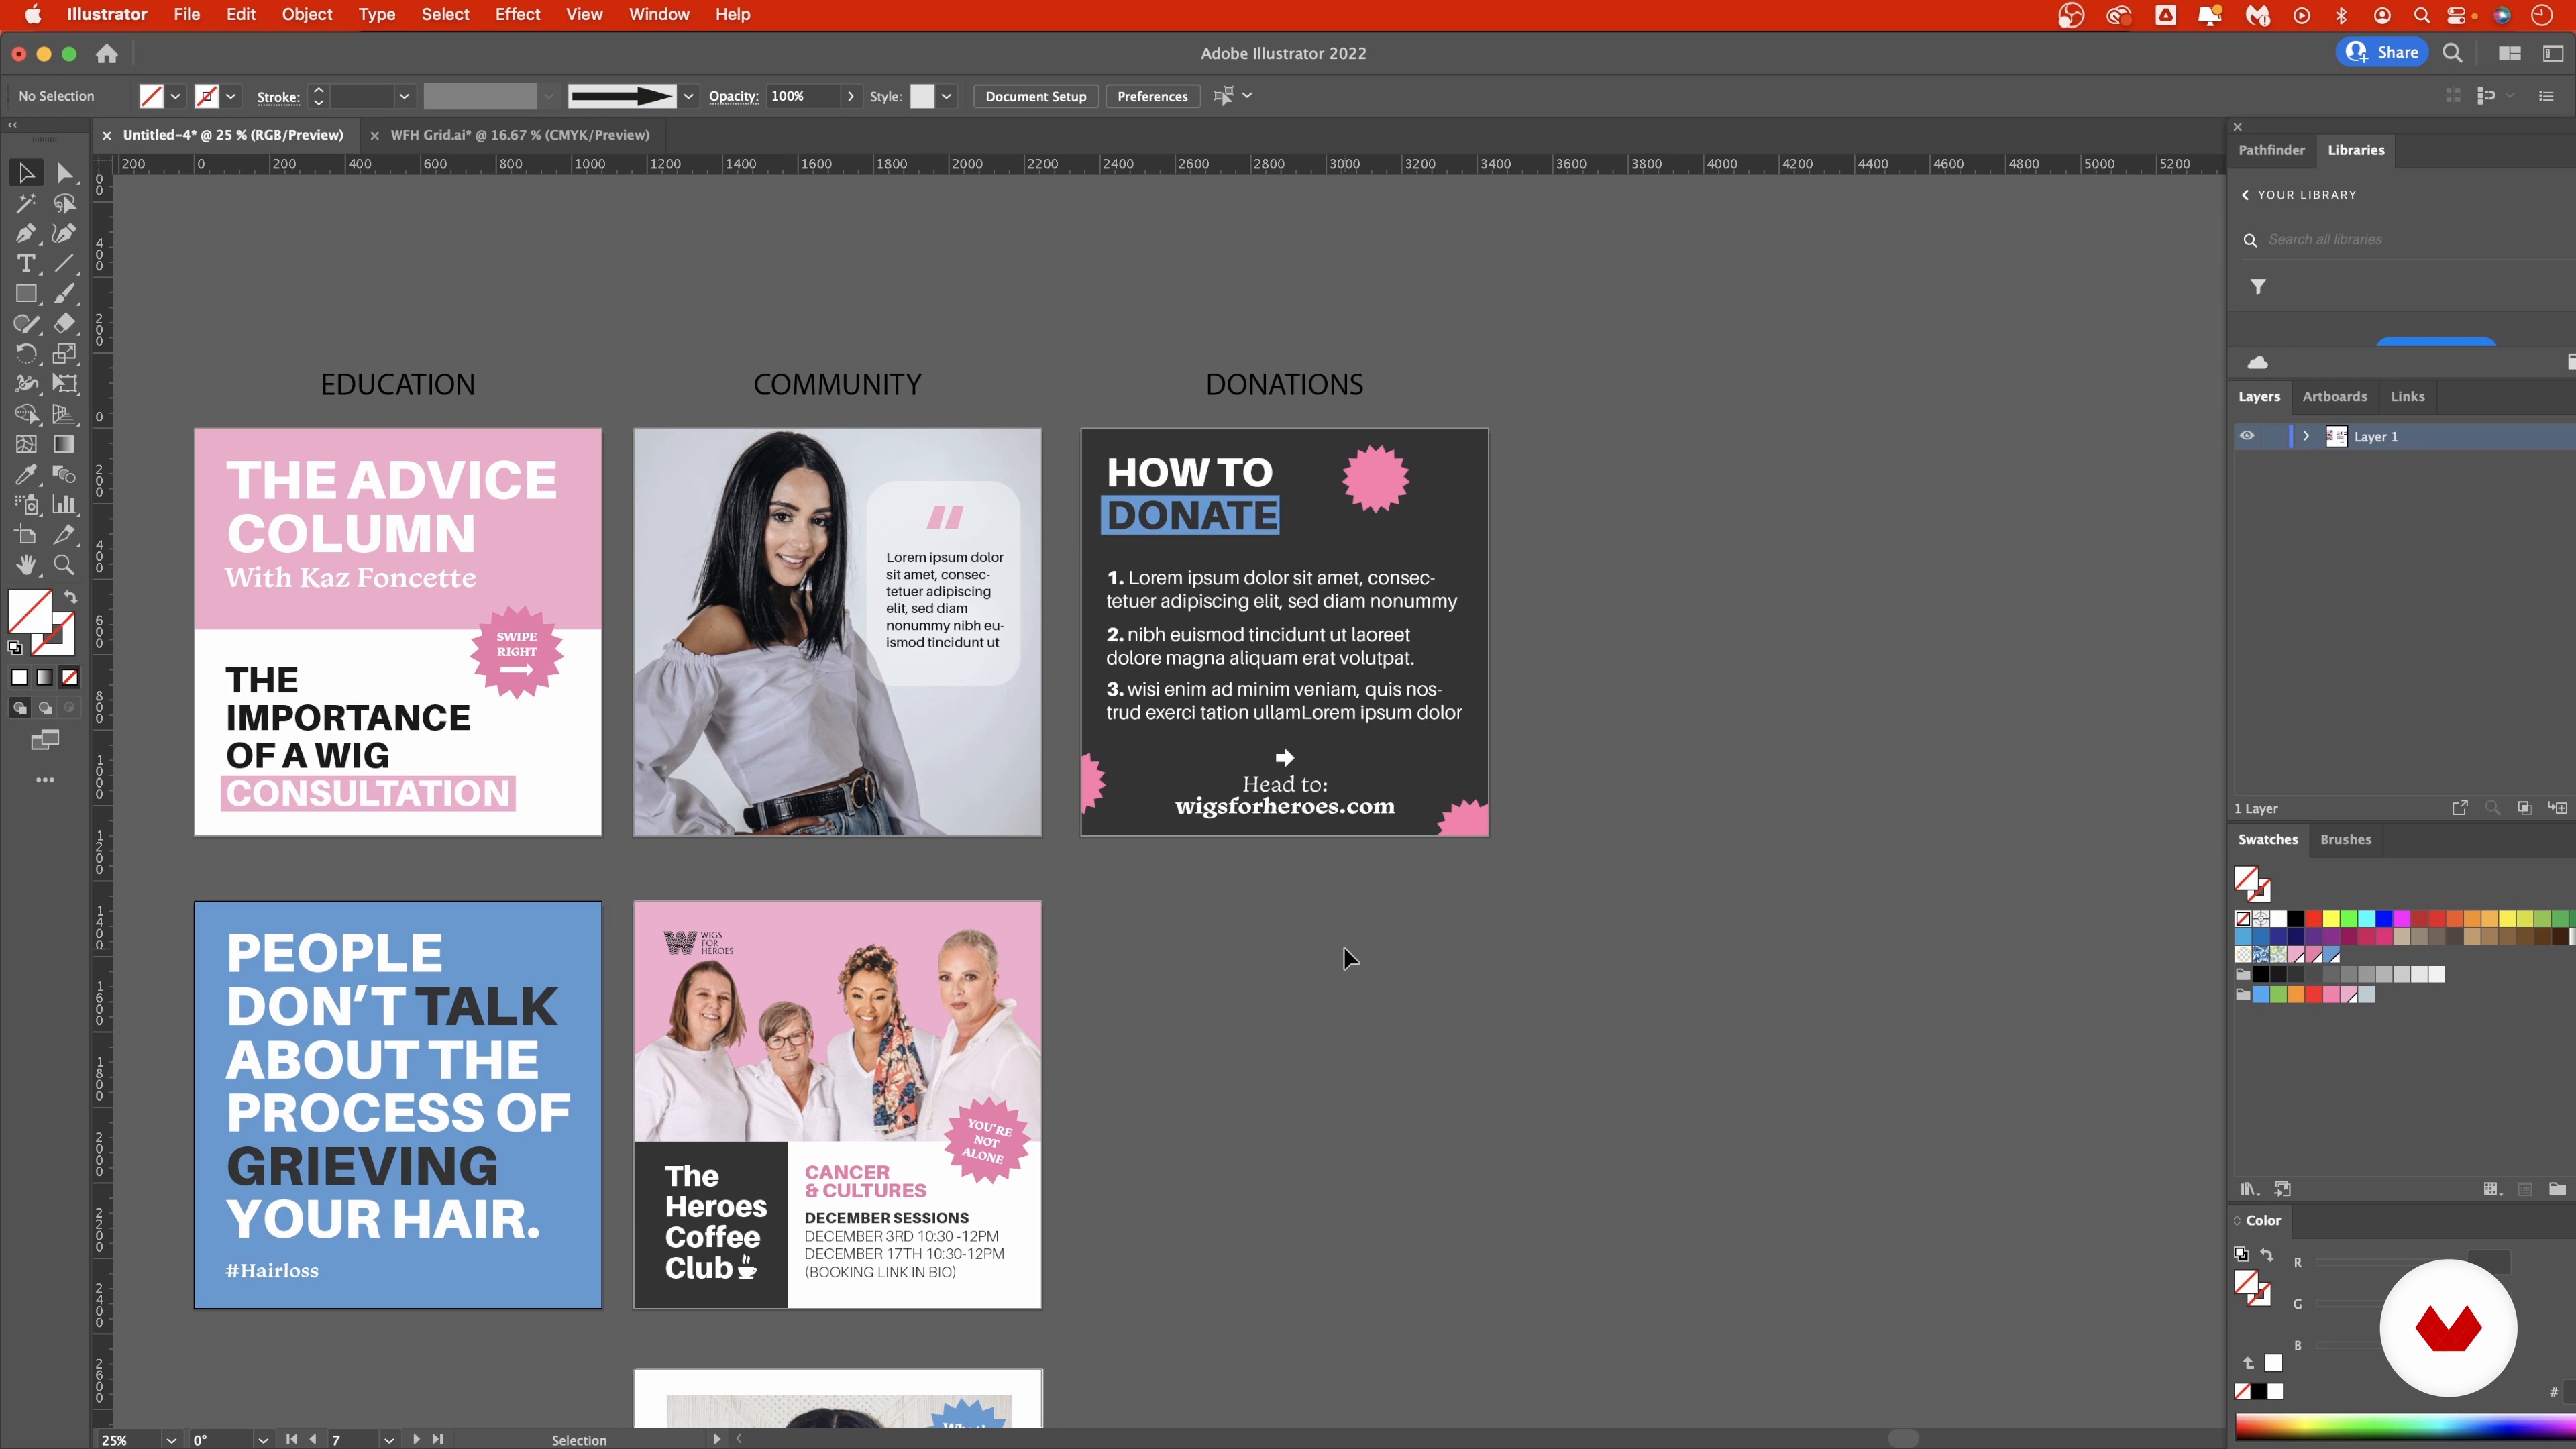The height and width of the screenshot is (1449, 2576).
Task: Select the Column Graph tool
Action: (x=65, y=505)
